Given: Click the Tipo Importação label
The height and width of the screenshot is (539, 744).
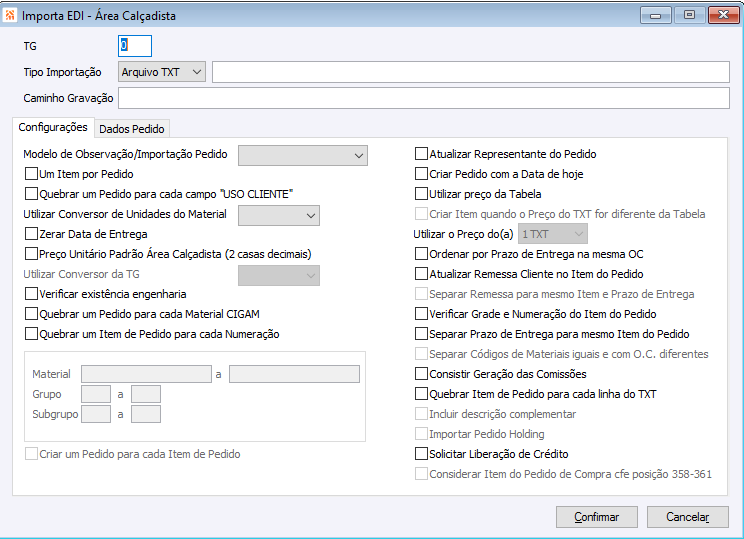Looking at the screenshot, I should click(62, 72).
